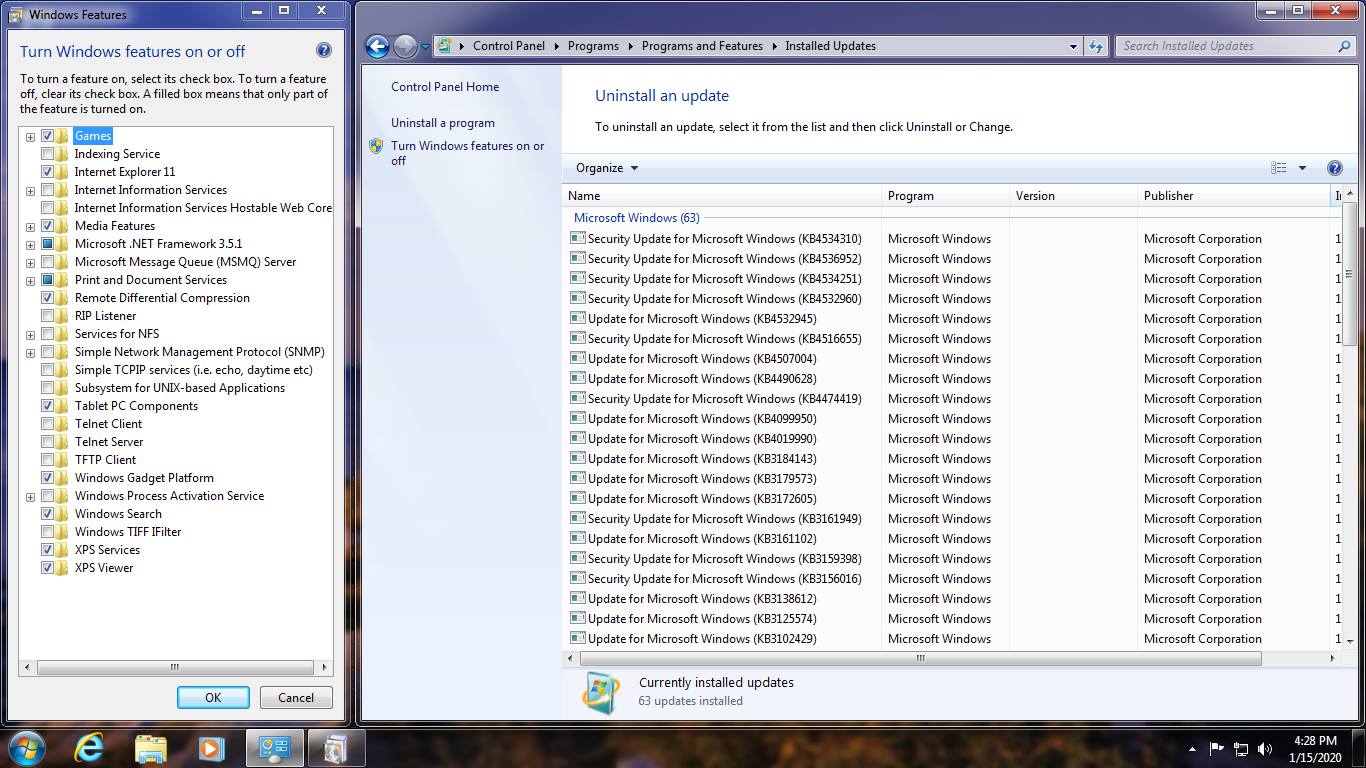
Task: Show hidden tray icons arrow
Action: (x=1192, y=749)
